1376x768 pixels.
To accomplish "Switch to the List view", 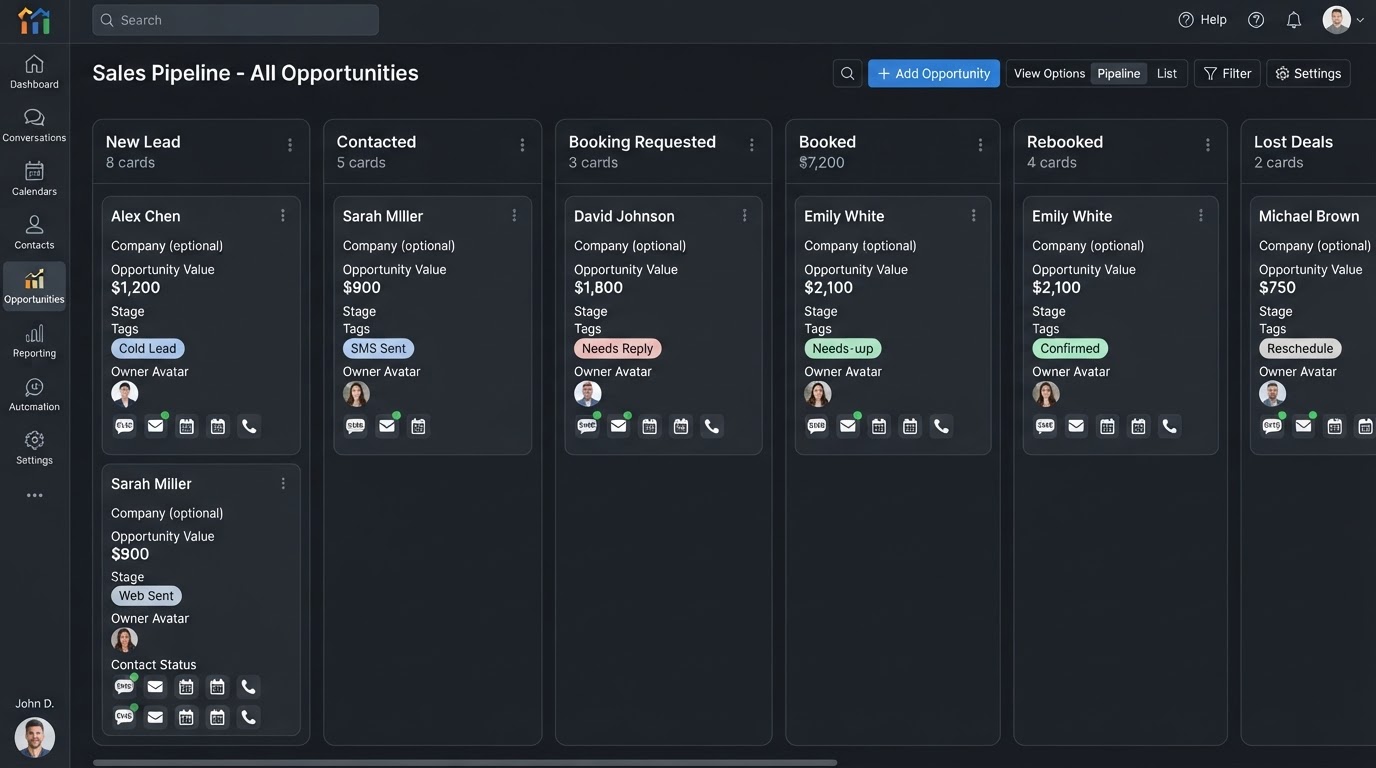I will click(1167, 73).
